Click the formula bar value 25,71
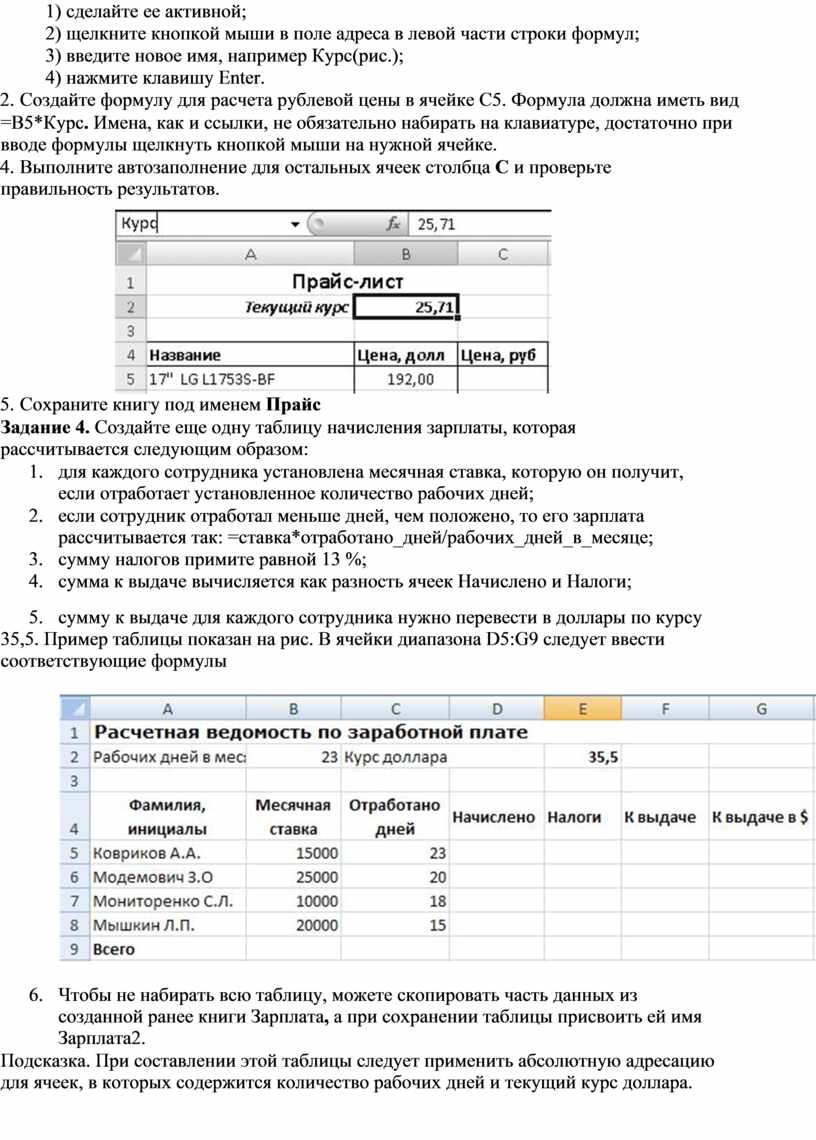The height and width of the screenshot is (1140, 816). 436,224
